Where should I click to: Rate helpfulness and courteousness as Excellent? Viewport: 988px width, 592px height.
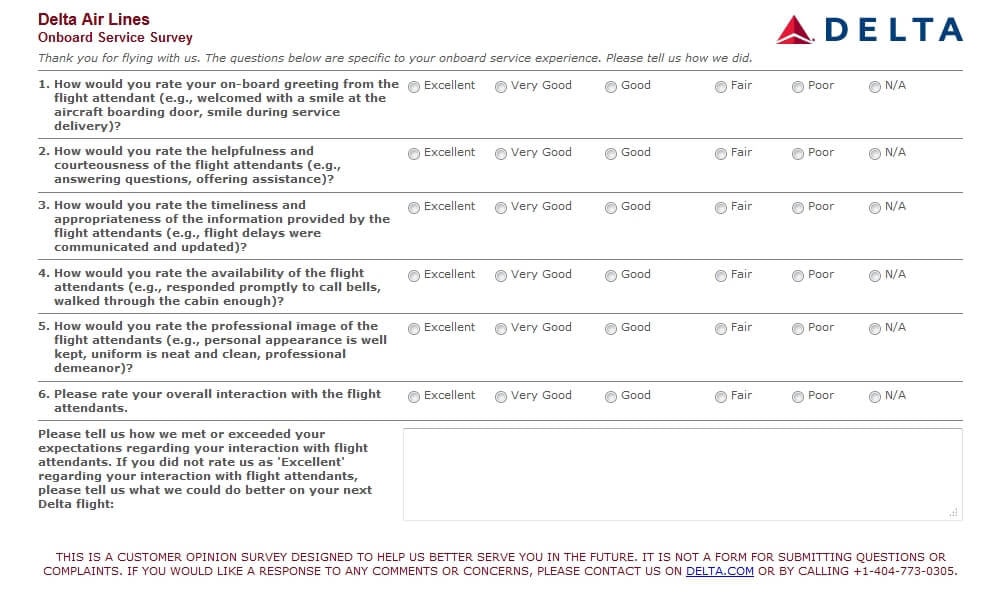[x=414, y=154]
